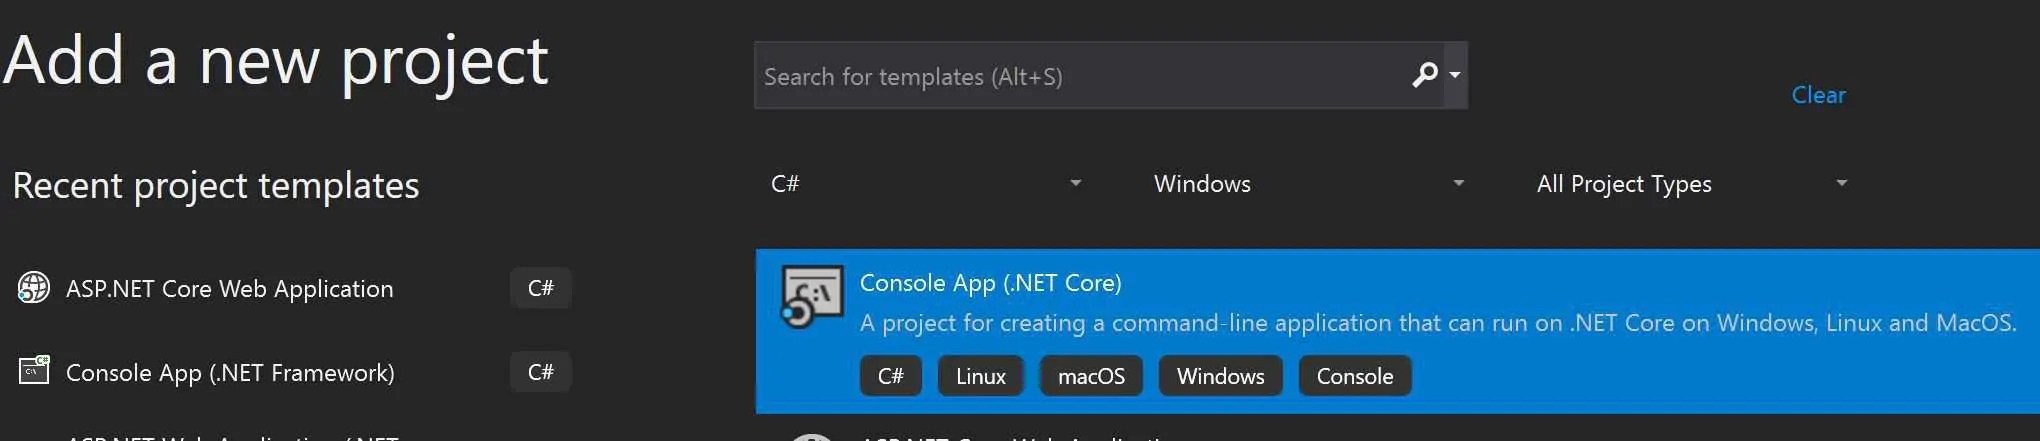Click the C# tag on Console App template

[x=890, y=376]
